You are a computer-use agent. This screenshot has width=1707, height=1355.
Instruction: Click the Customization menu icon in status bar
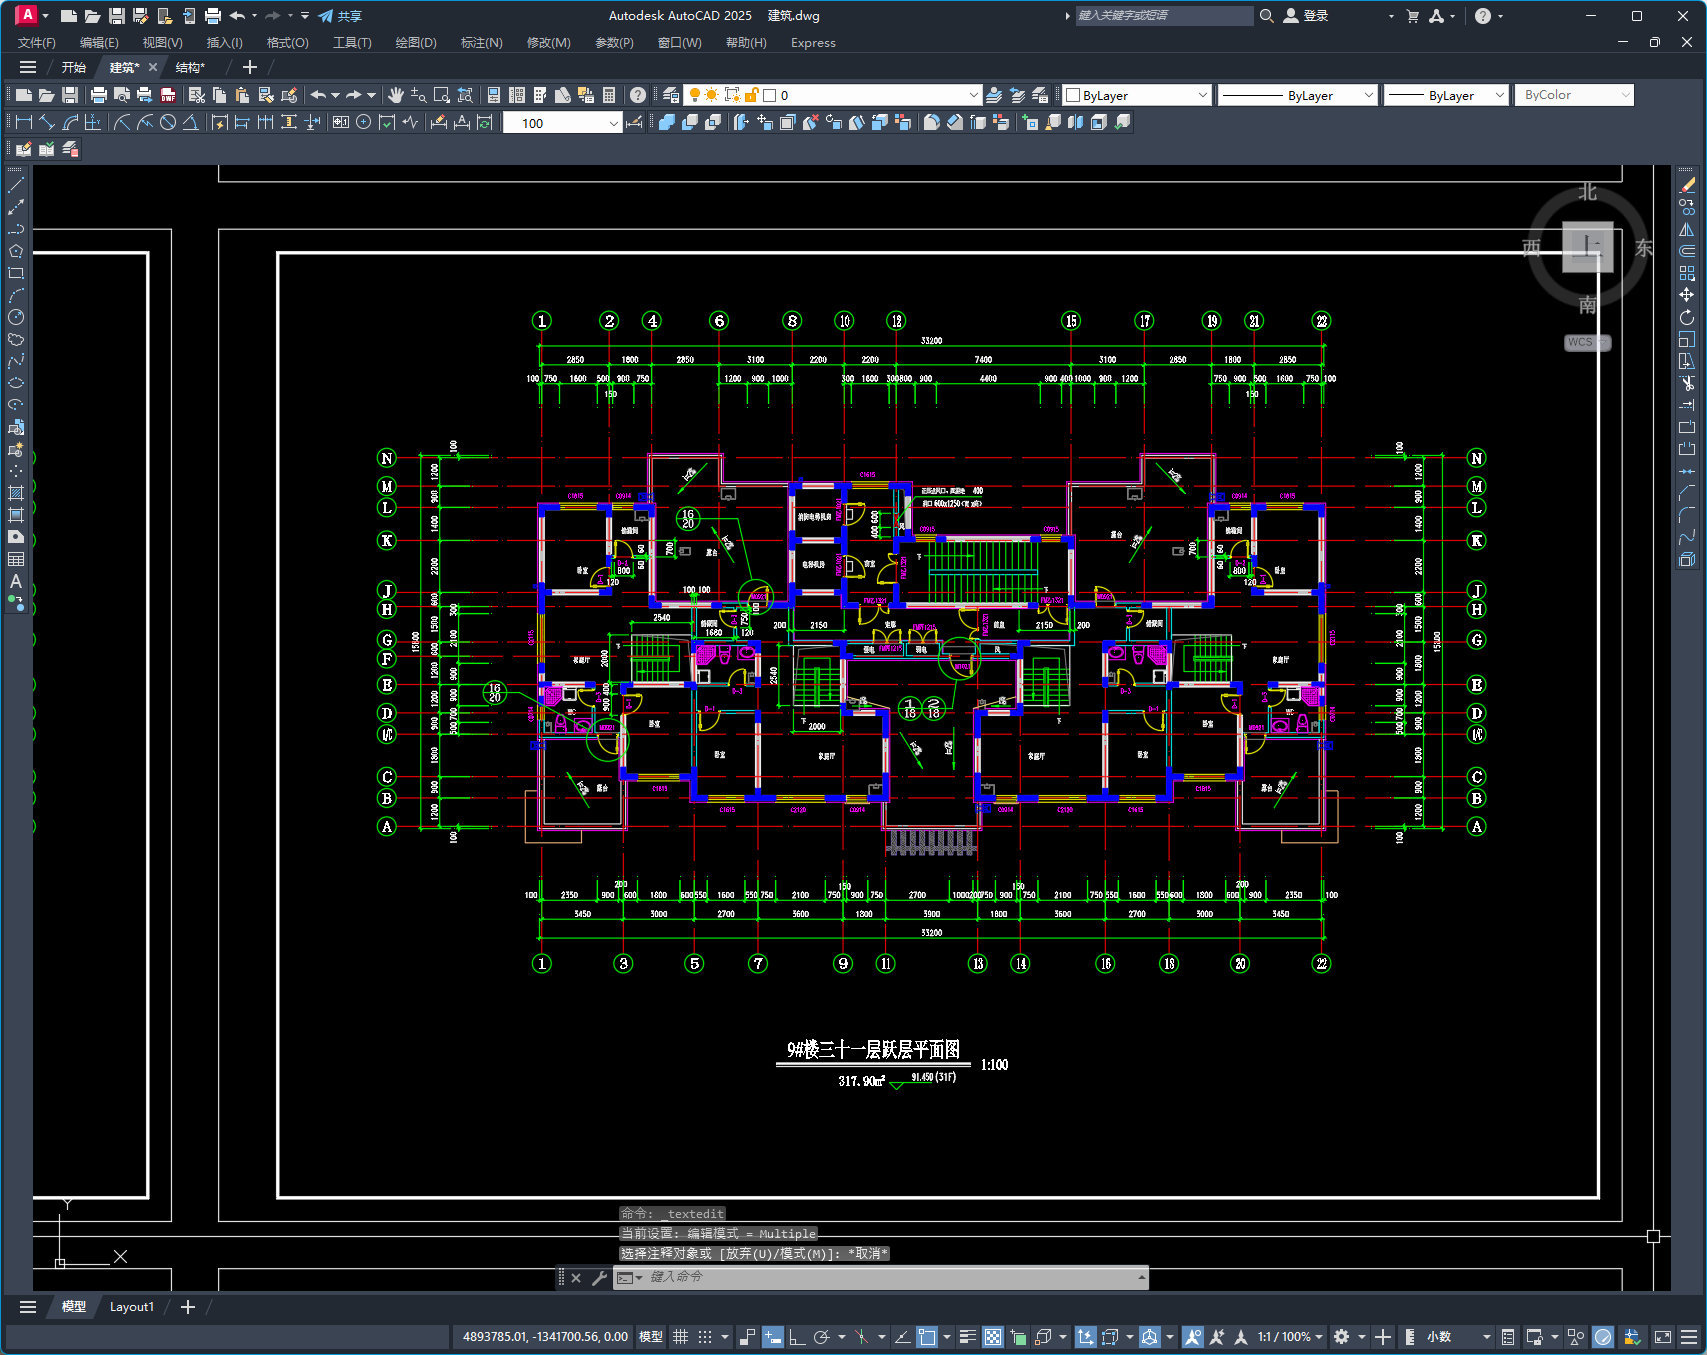(1689, 1337)
